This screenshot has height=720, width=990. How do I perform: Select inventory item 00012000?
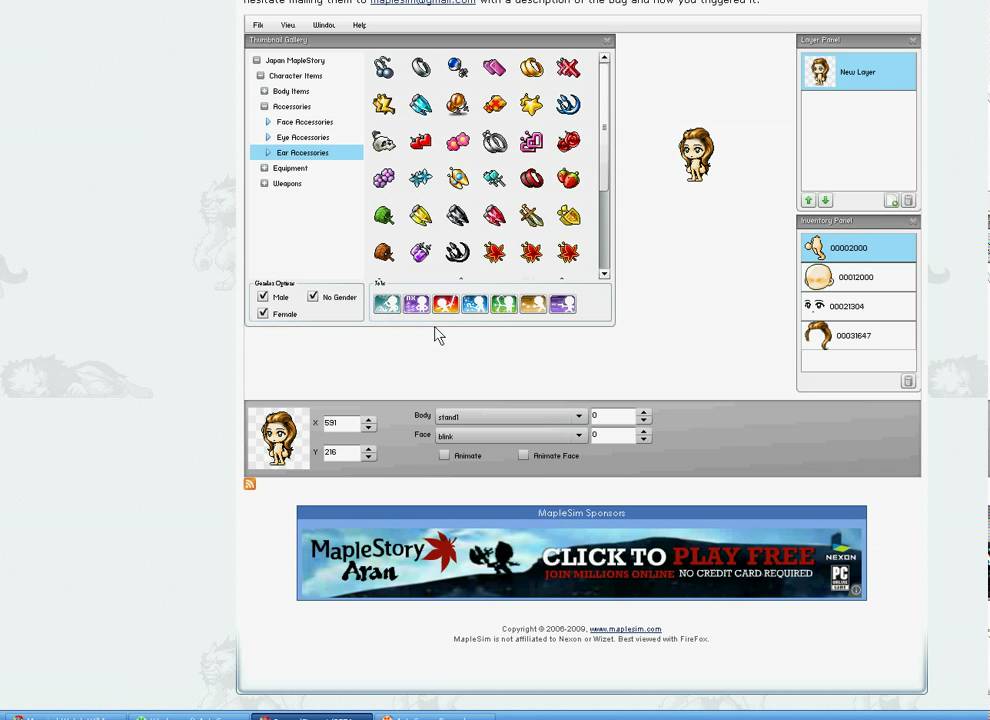point(859,277)
